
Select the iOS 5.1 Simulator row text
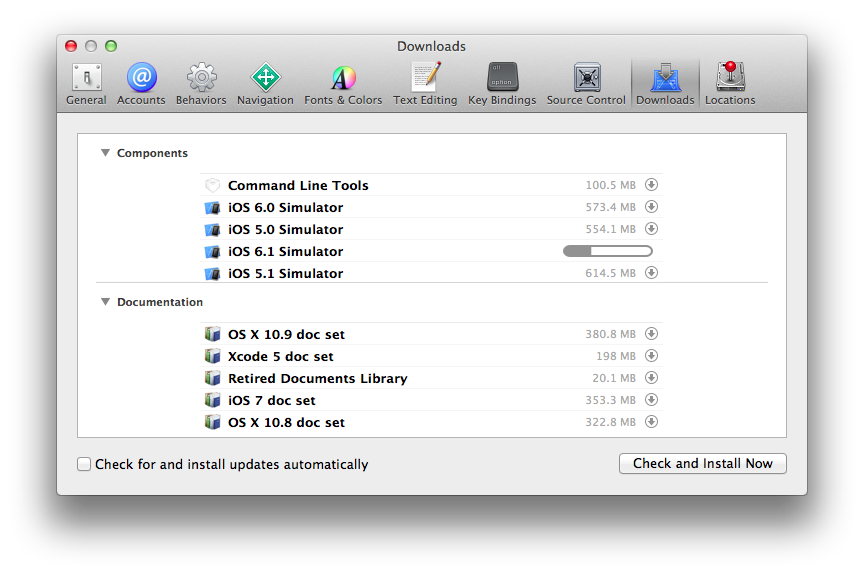(285, 273)
